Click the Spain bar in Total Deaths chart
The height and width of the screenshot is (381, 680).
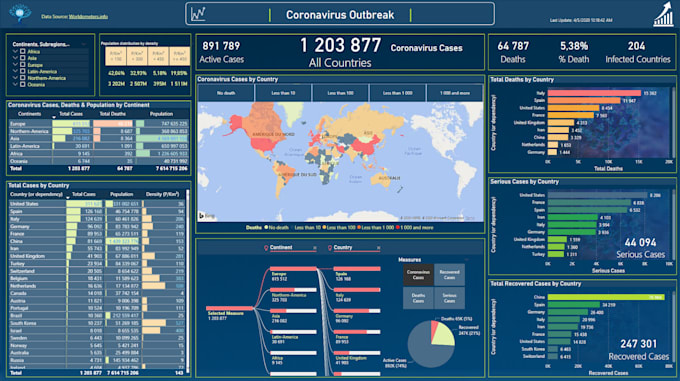coord(584,100)
